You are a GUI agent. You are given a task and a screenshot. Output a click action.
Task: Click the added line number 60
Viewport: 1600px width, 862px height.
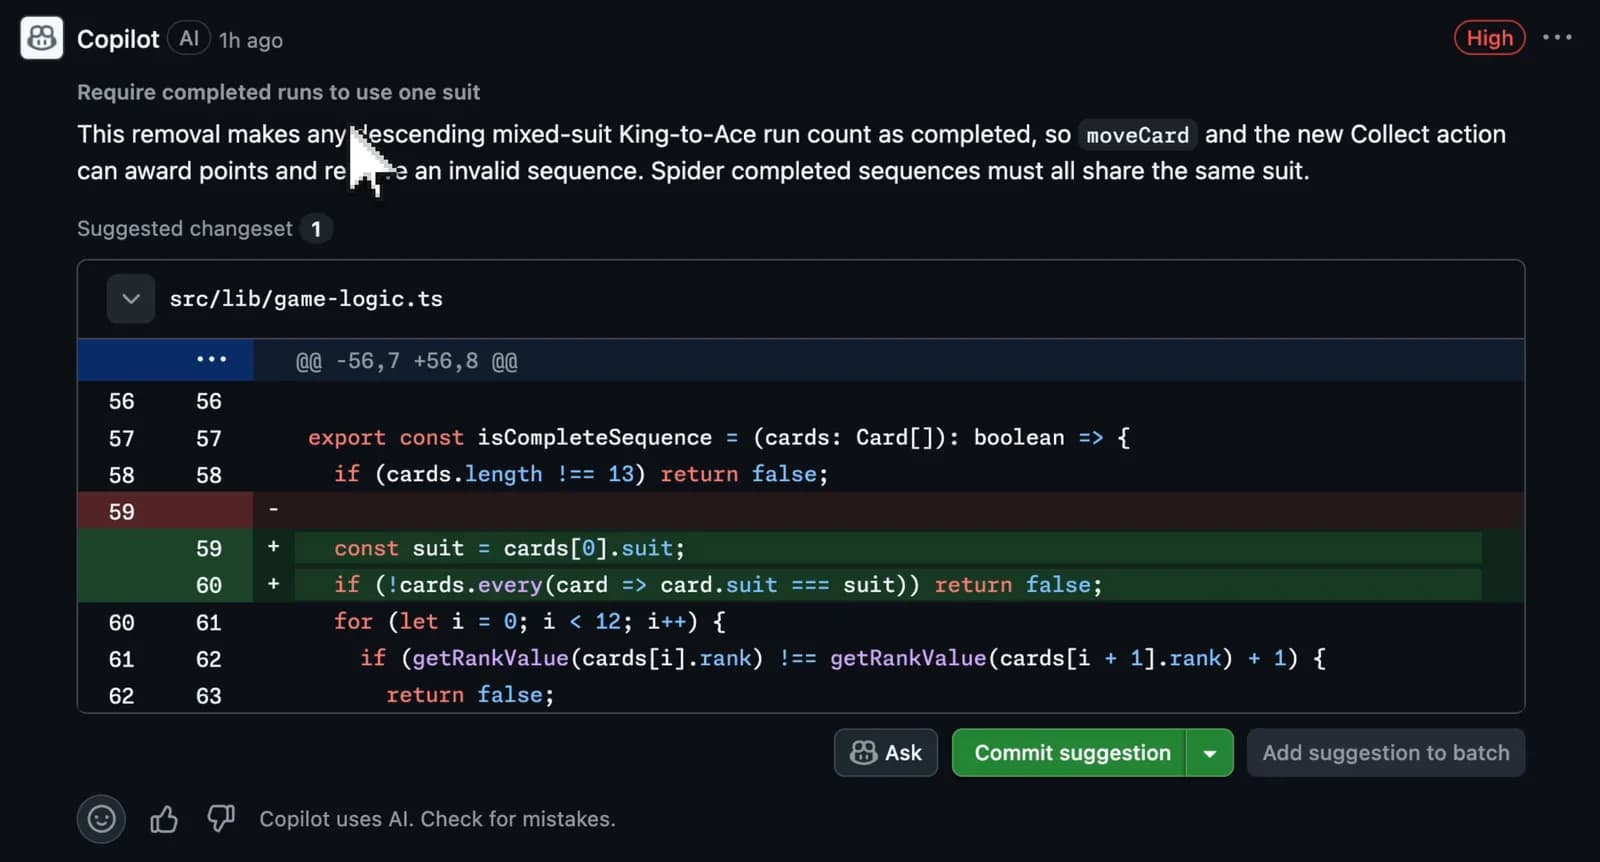pyautogui.click(x=208, y=585)
